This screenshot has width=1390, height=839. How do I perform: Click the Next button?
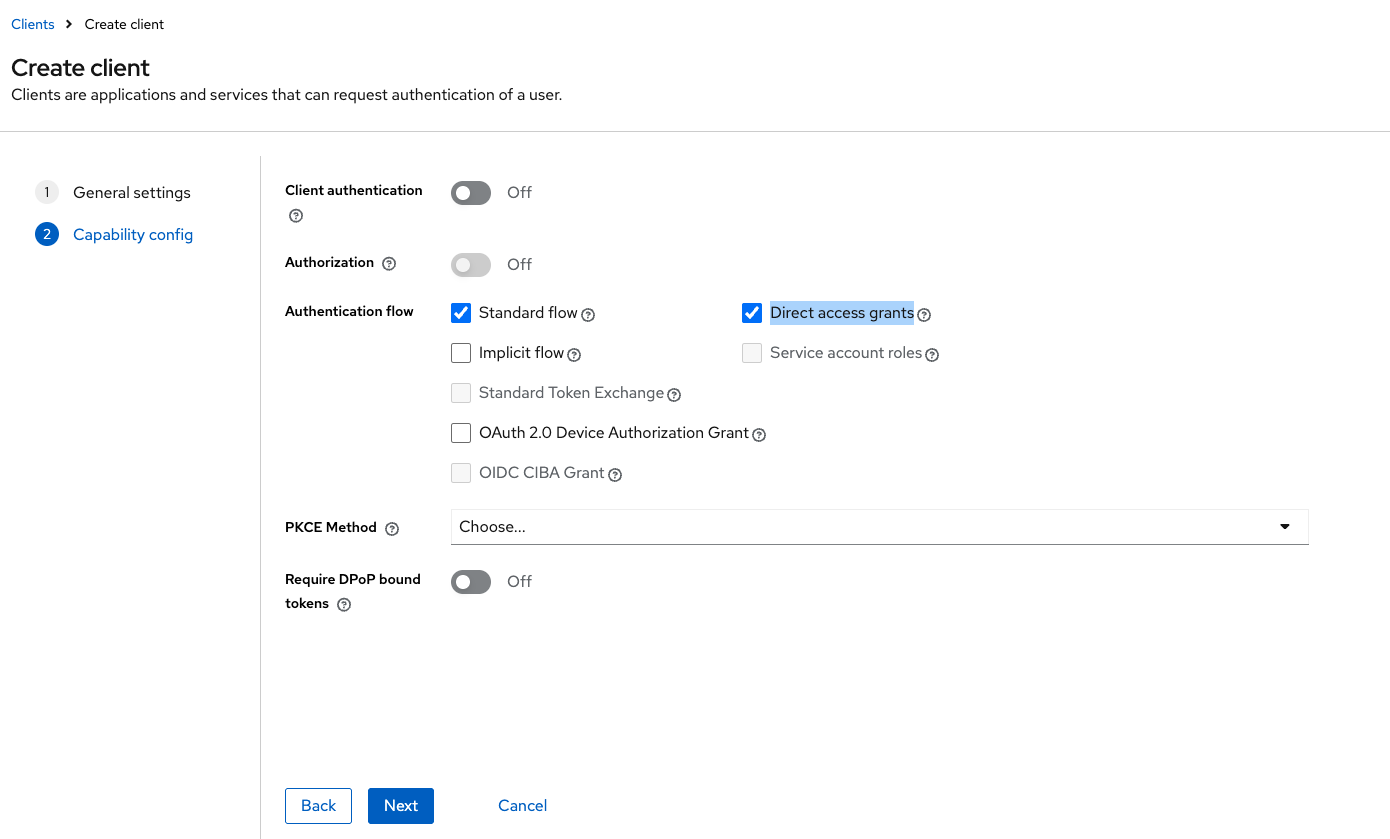point(400,805)
